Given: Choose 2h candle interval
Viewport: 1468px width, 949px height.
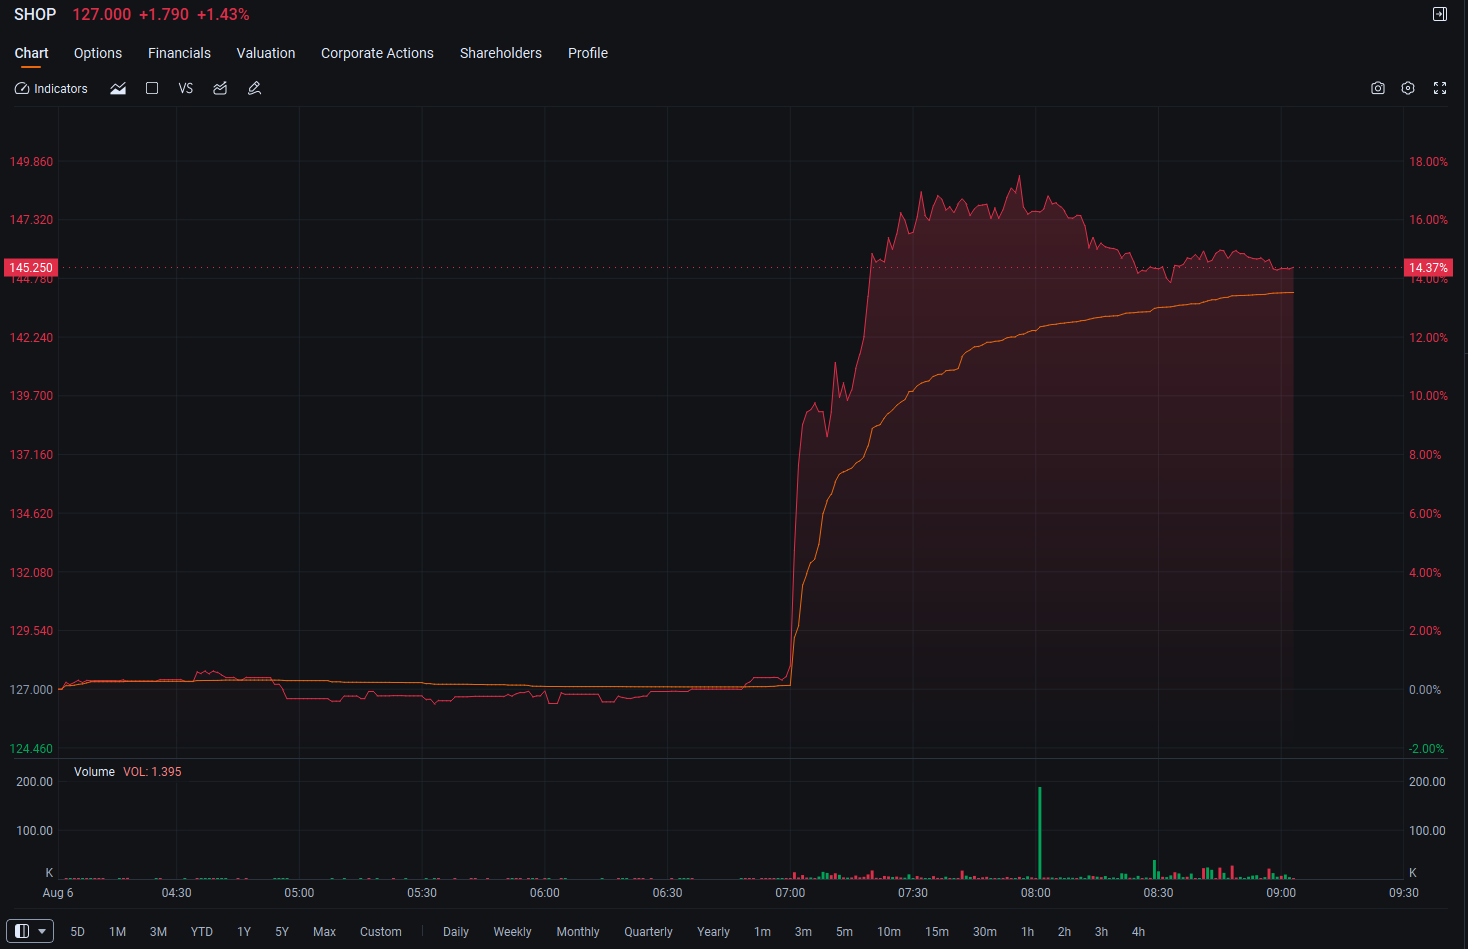Looking at the screenshot, I should coord(1065,932).
